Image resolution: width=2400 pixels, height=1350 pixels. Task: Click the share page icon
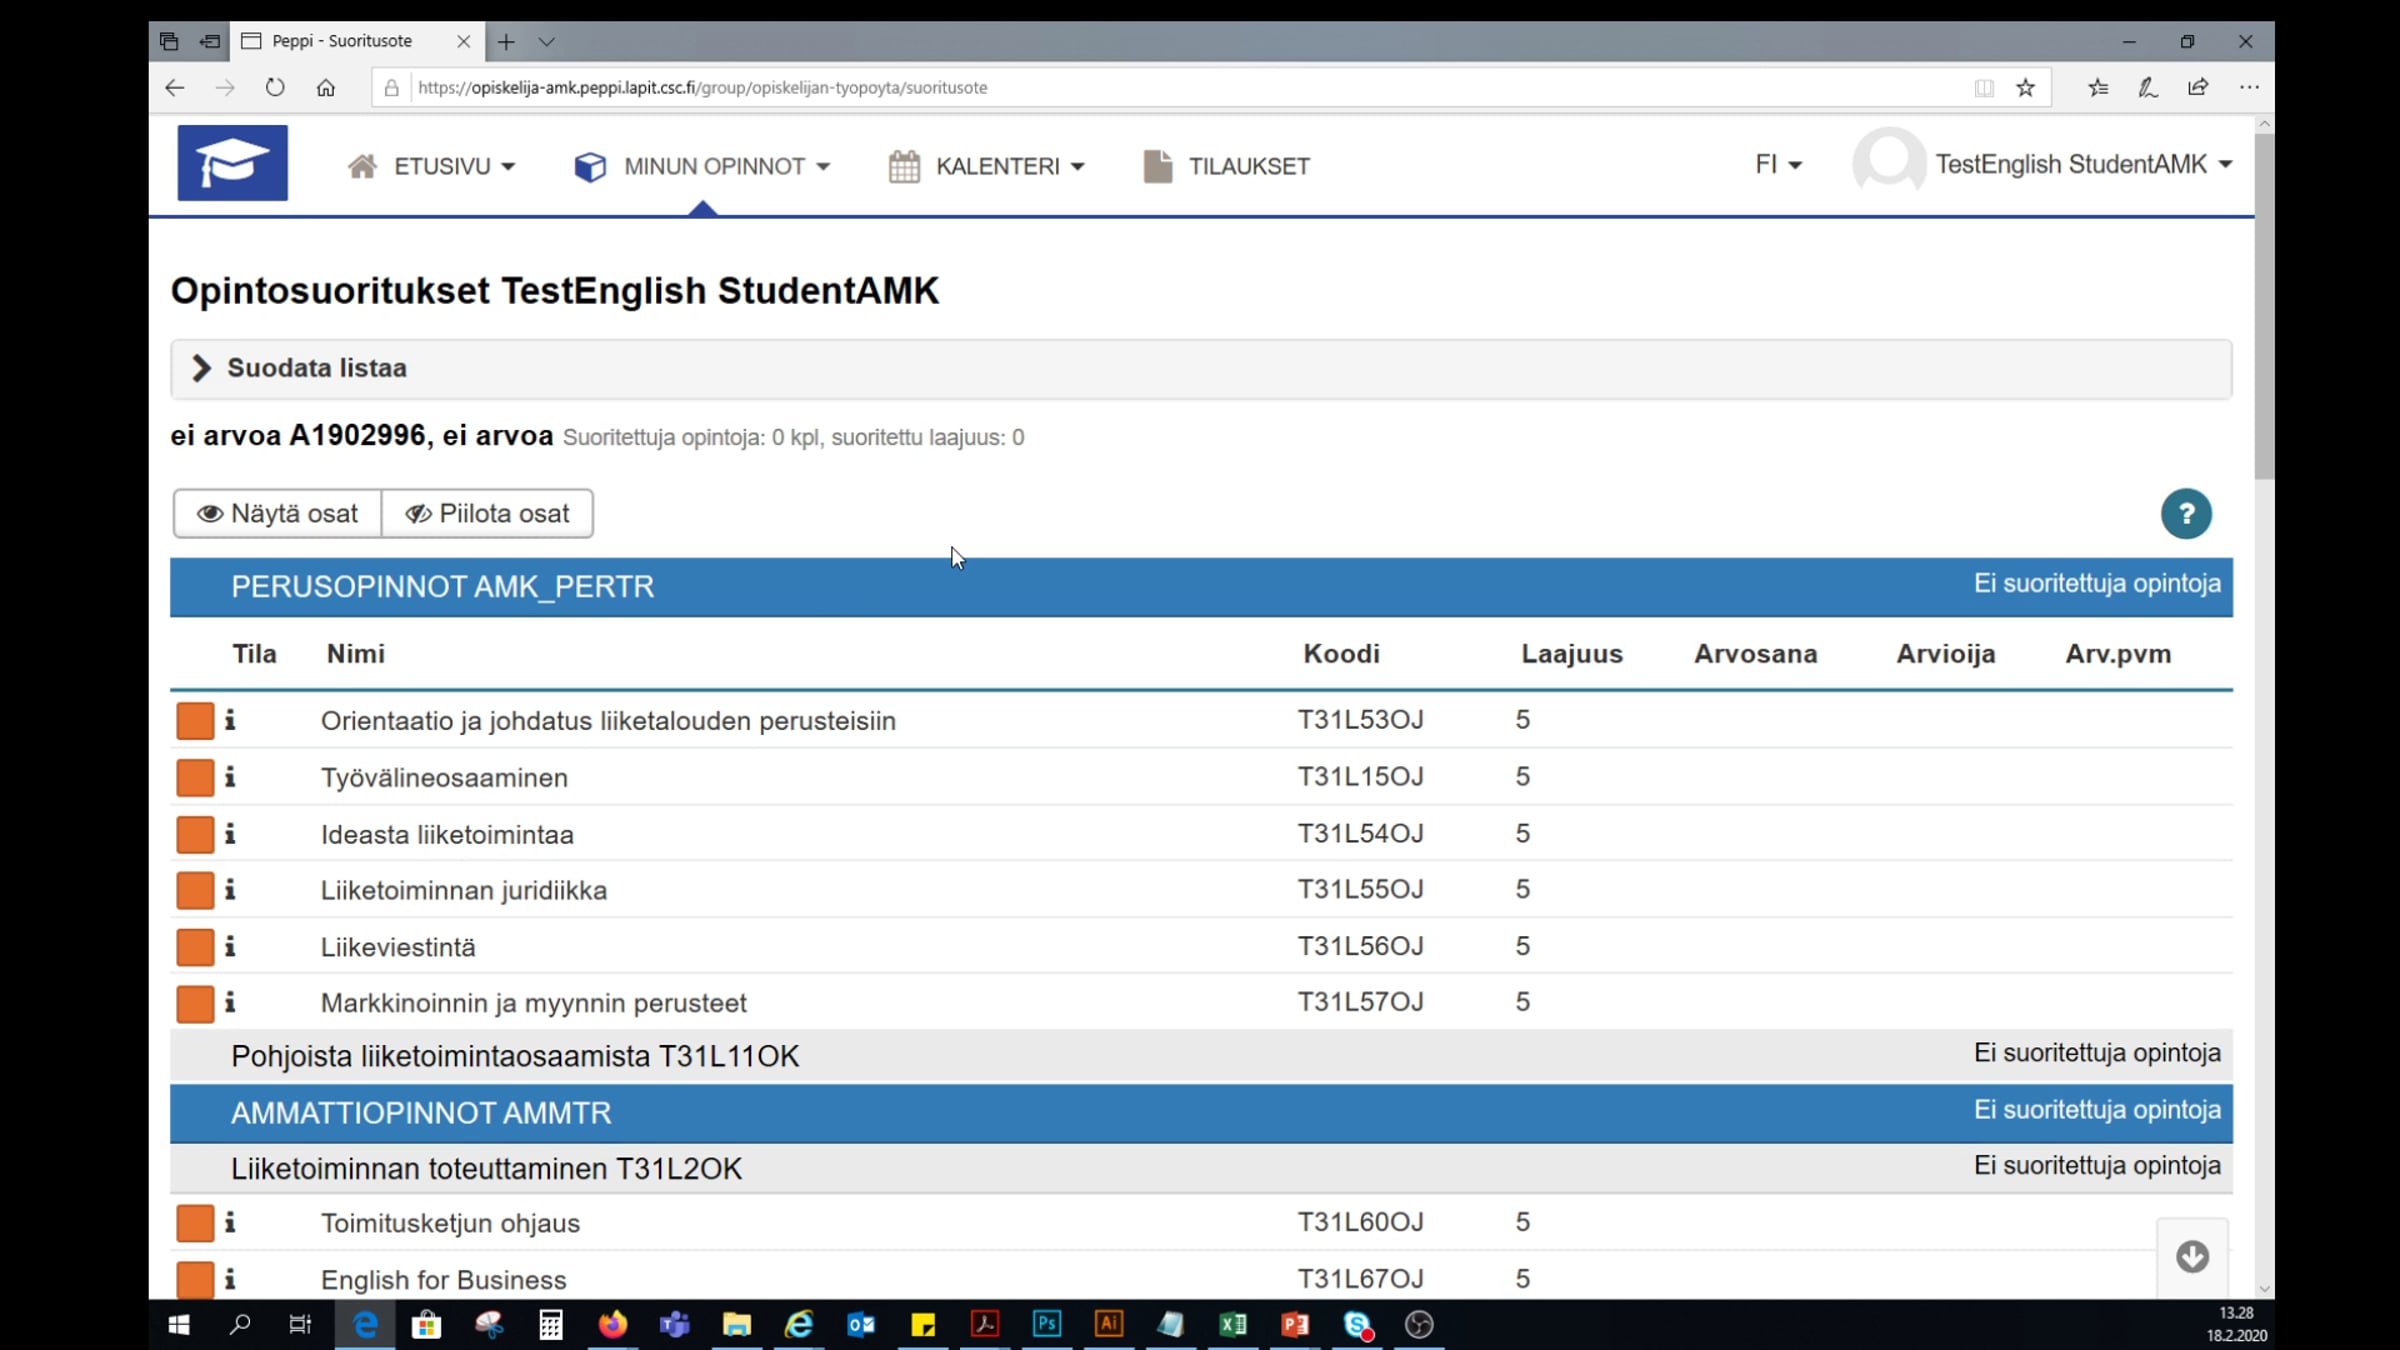(2198, 88)
